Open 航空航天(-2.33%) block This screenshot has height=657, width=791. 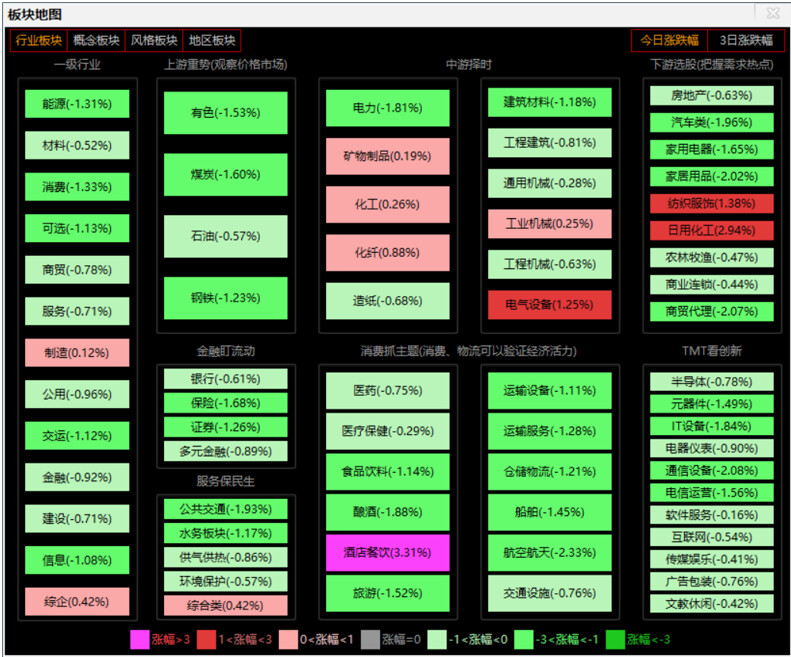[x=550, y=553]
